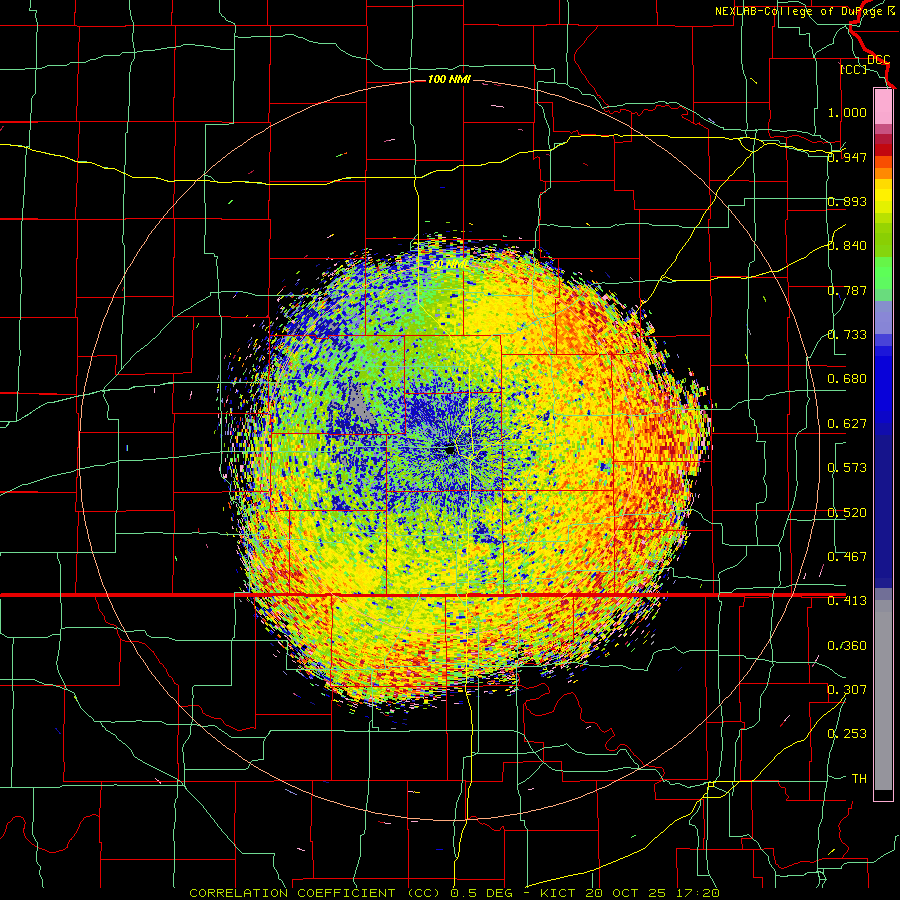Select the 0.253 legend value

(x=847, y=734)
